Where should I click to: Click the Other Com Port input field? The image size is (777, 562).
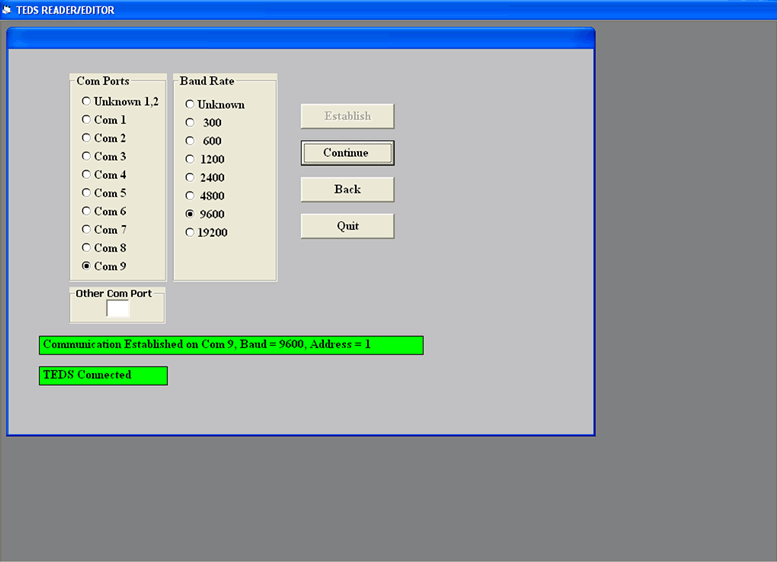118,309
